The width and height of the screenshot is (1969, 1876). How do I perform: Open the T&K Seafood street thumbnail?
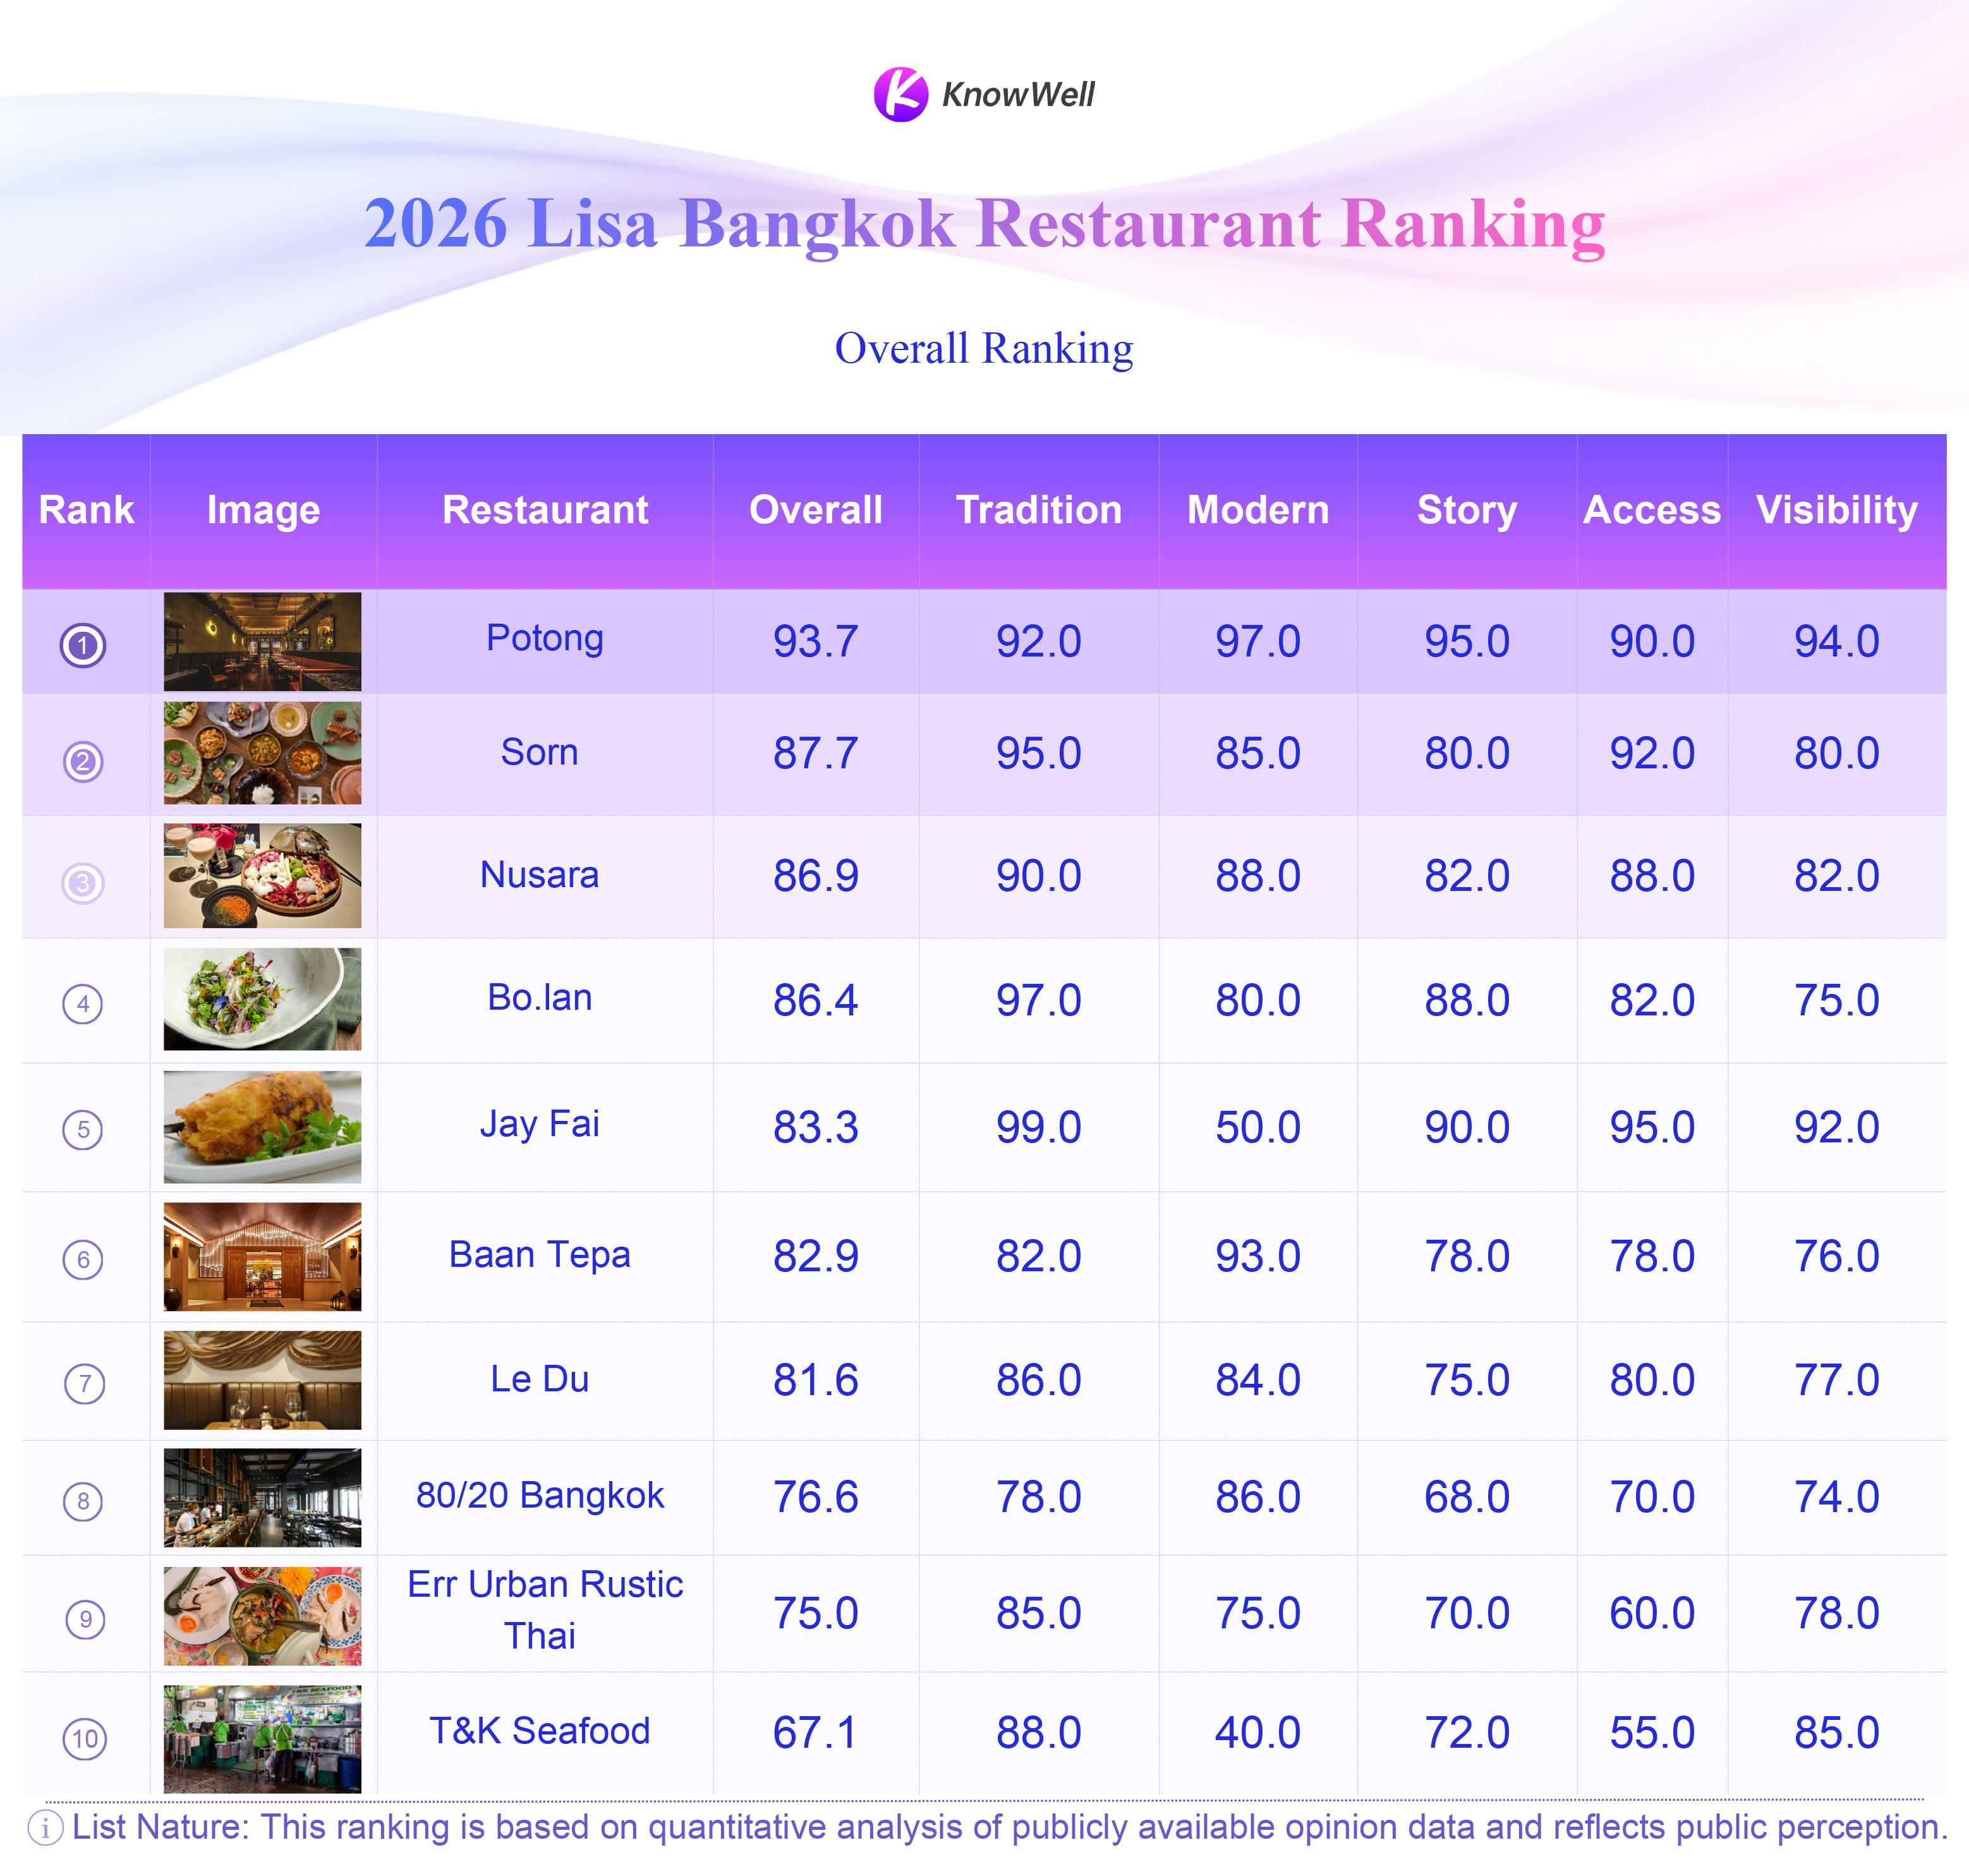[x=262, y=1739]
